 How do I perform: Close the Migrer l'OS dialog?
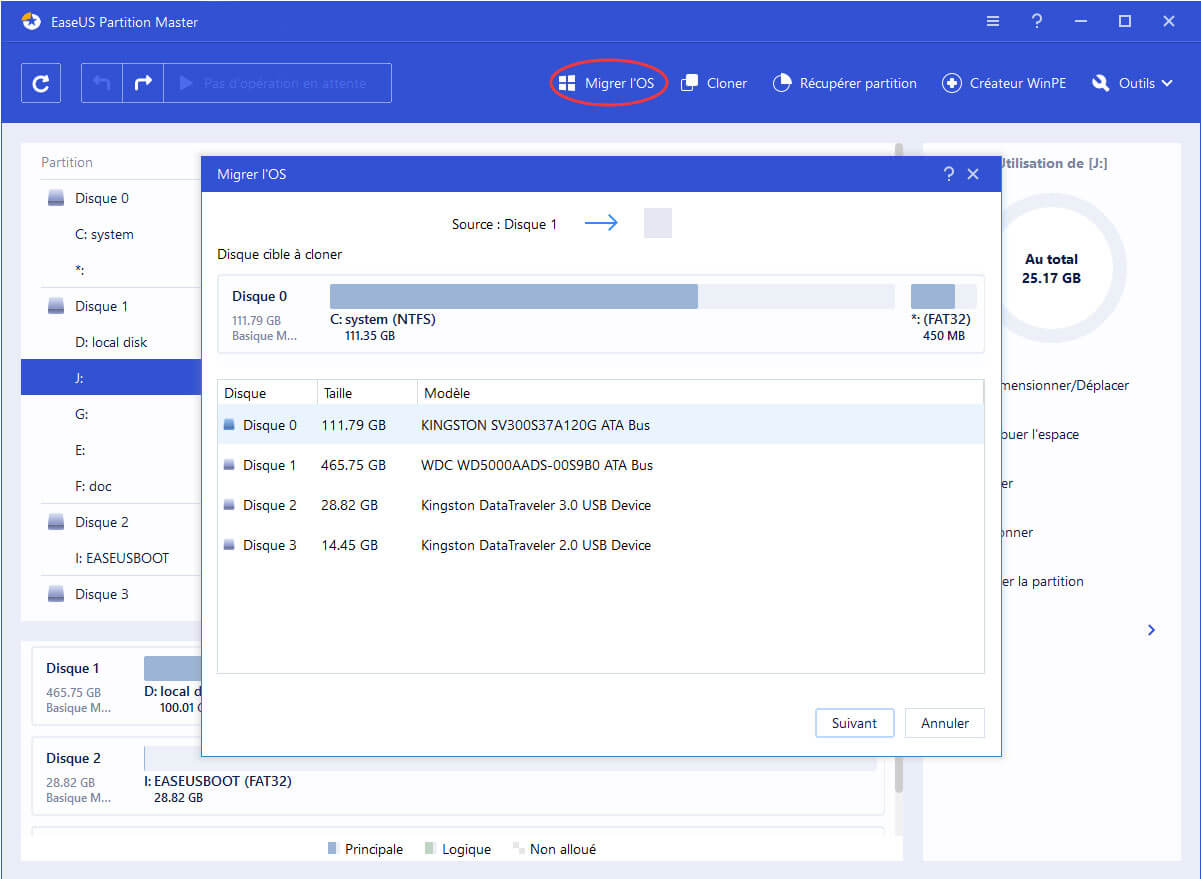pyautogui.click(x=973, y=174)
